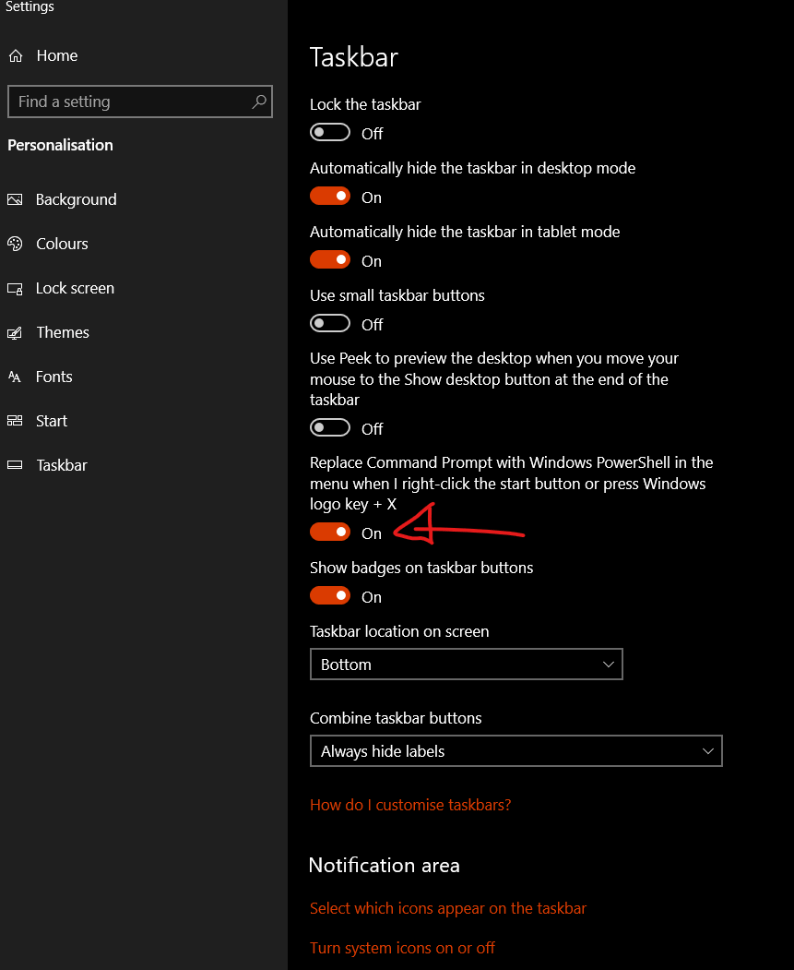Open 'Turn system icons on or off' link
794x970 pixels.
click(402, 948)
